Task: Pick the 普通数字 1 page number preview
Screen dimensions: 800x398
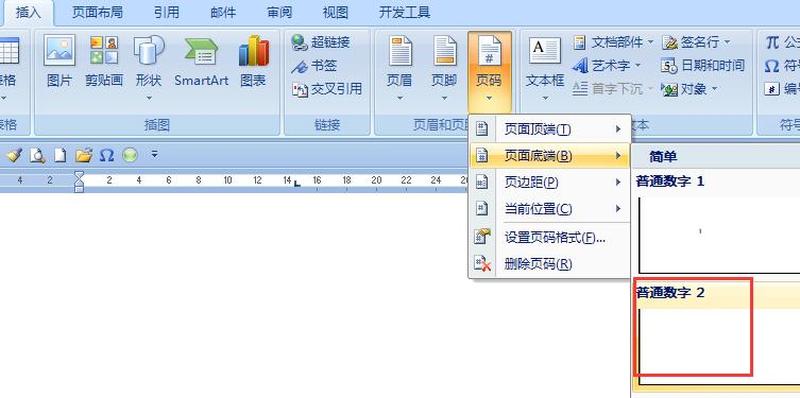Action: (x=716, y=226)
